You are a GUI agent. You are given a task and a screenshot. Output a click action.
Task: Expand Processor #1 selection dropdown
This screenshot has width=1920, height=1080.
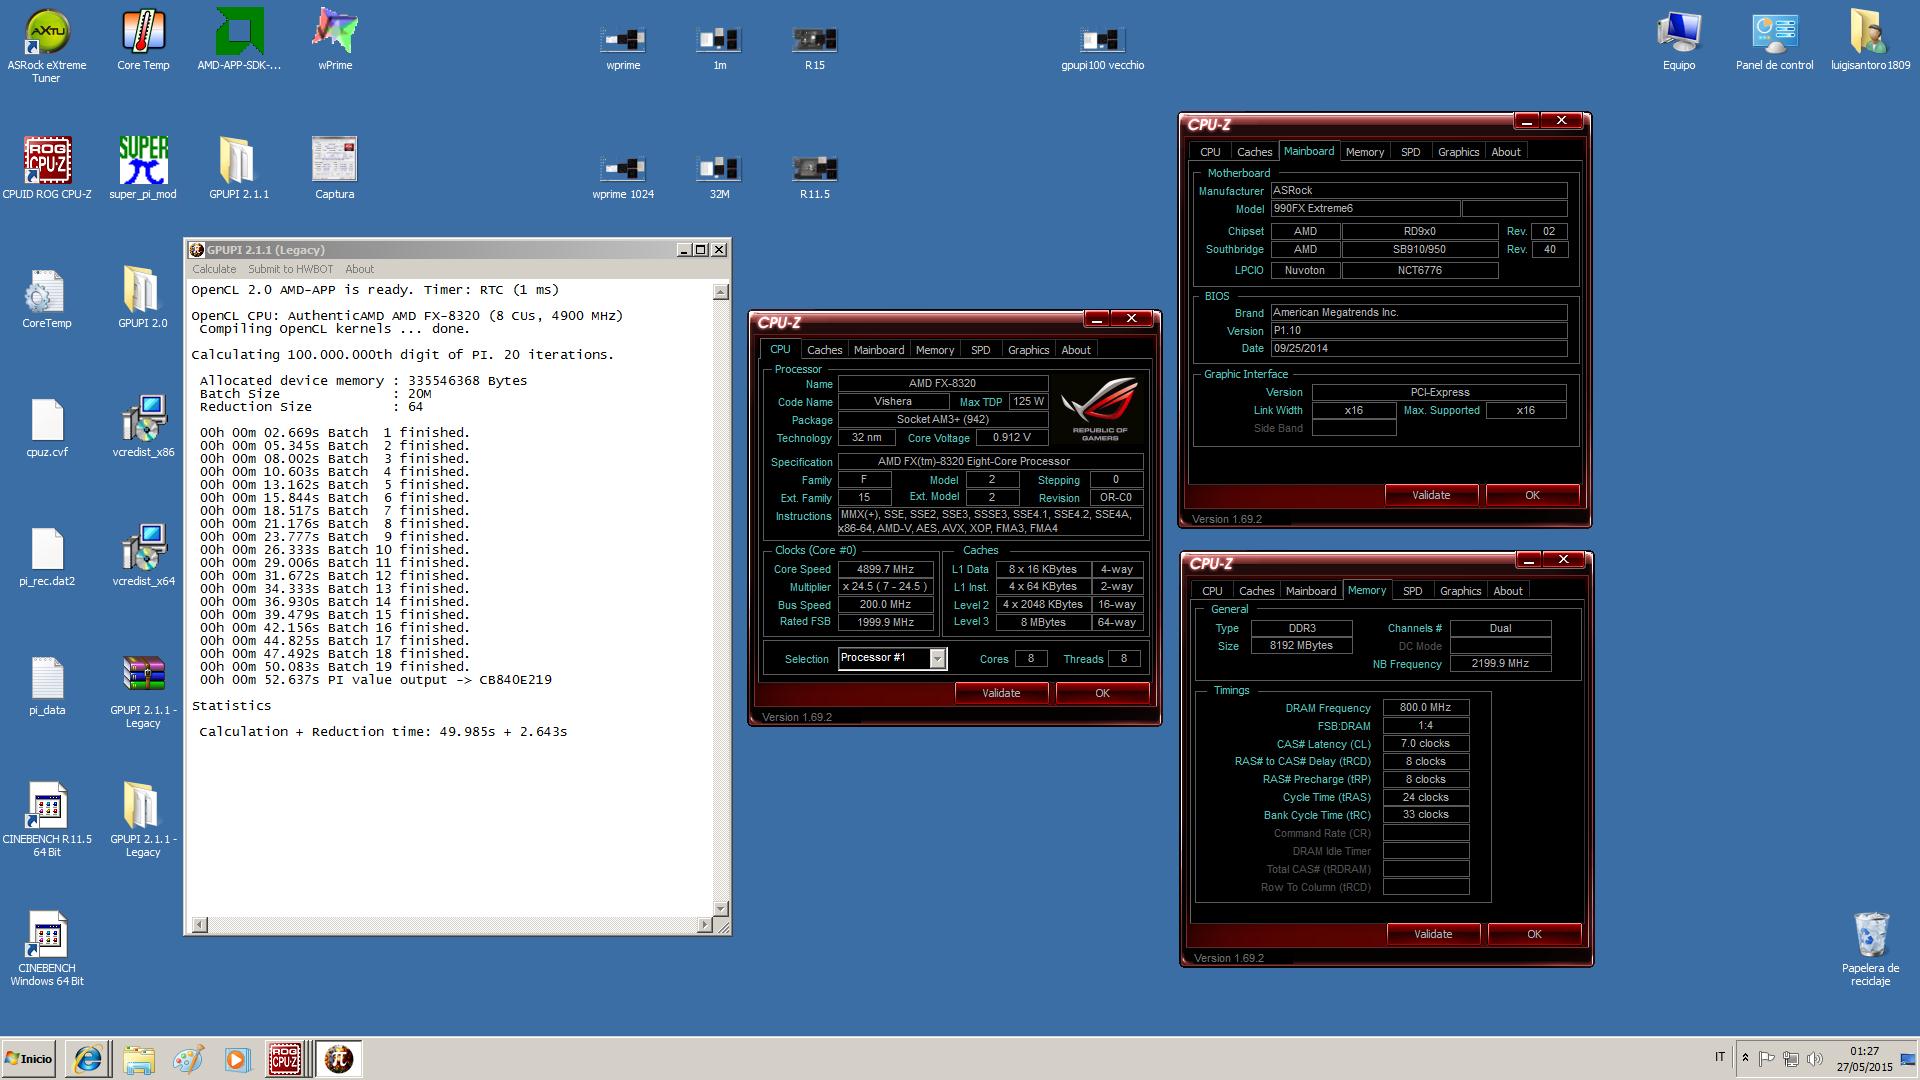[x=937, y=658]
